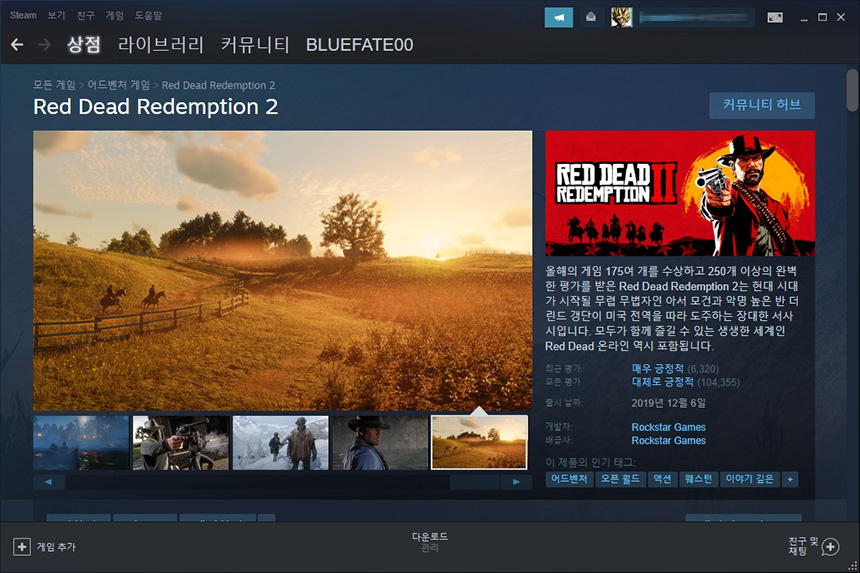860x573 pixels.
Task: Select the 오픈 월드 tag
Action: pyautogui.click(x=620, y=479)
